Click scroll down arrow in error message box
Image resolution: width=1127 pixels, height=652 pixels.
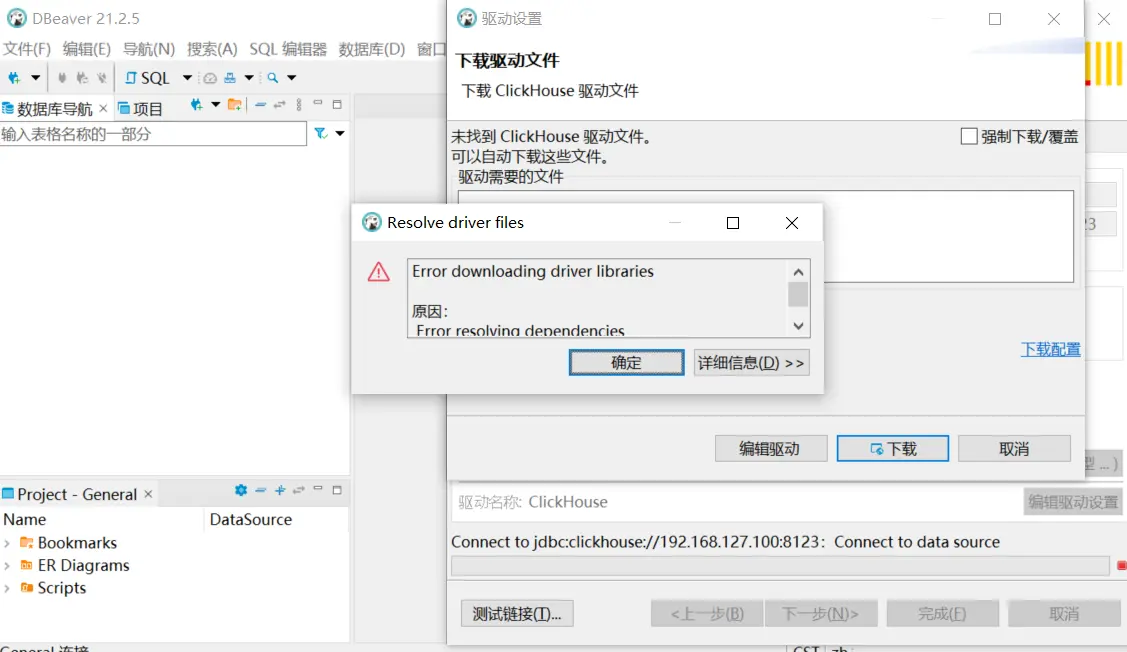798,326
